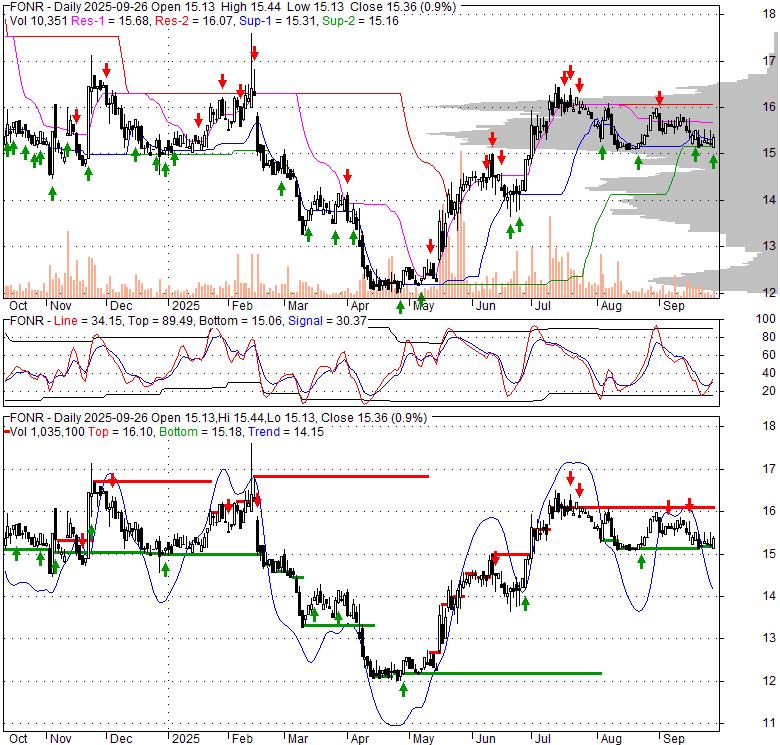The width and height of the screenshot is (780, 745).
Task: Click the 'Sup-1 = 15.31' label
Action: coord(278,21)
